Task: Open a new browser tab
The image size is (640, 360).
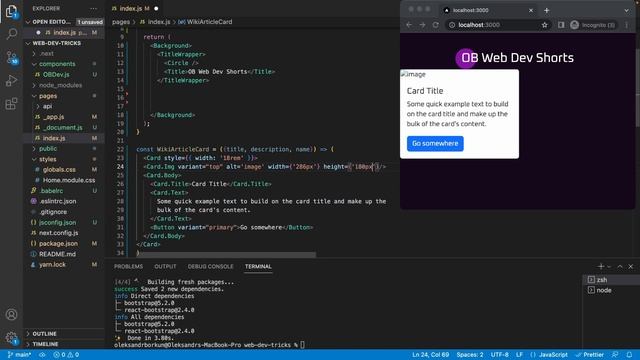Action: click(547, 10)
